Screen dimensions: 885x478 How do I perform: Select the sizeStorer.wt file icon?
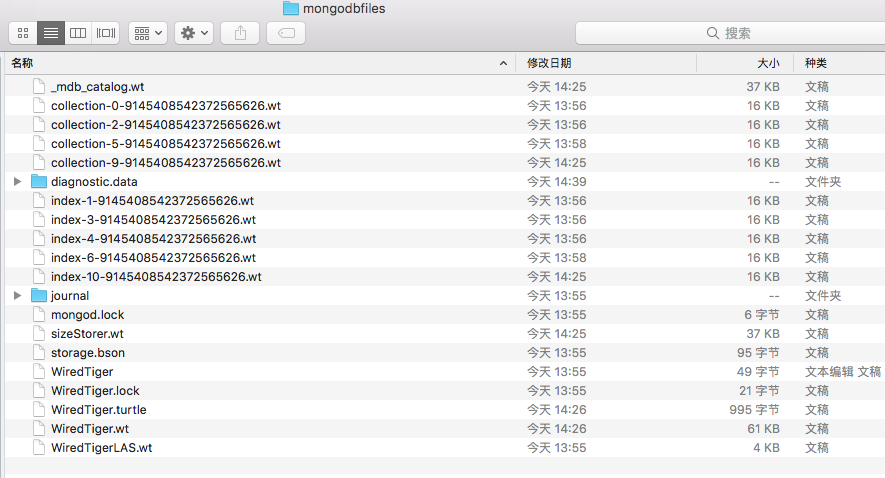point(39,334)
